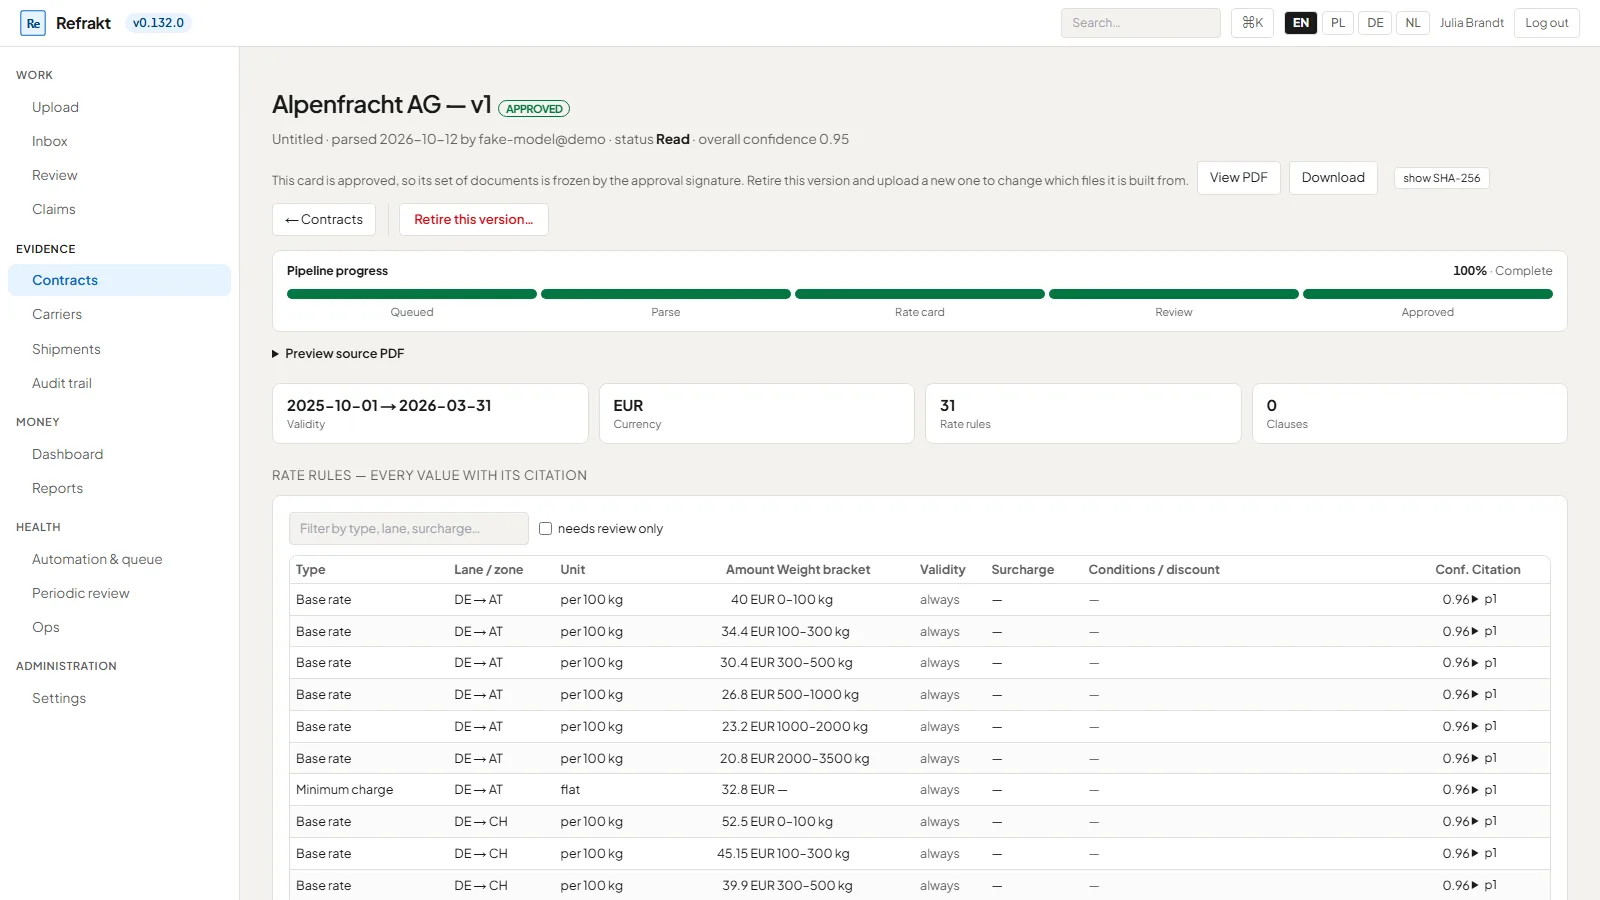The width and height of the screenshot is (1600, 900).
Task: Tick the "needs review only" checkbox
Action: (x=546, y=529)
